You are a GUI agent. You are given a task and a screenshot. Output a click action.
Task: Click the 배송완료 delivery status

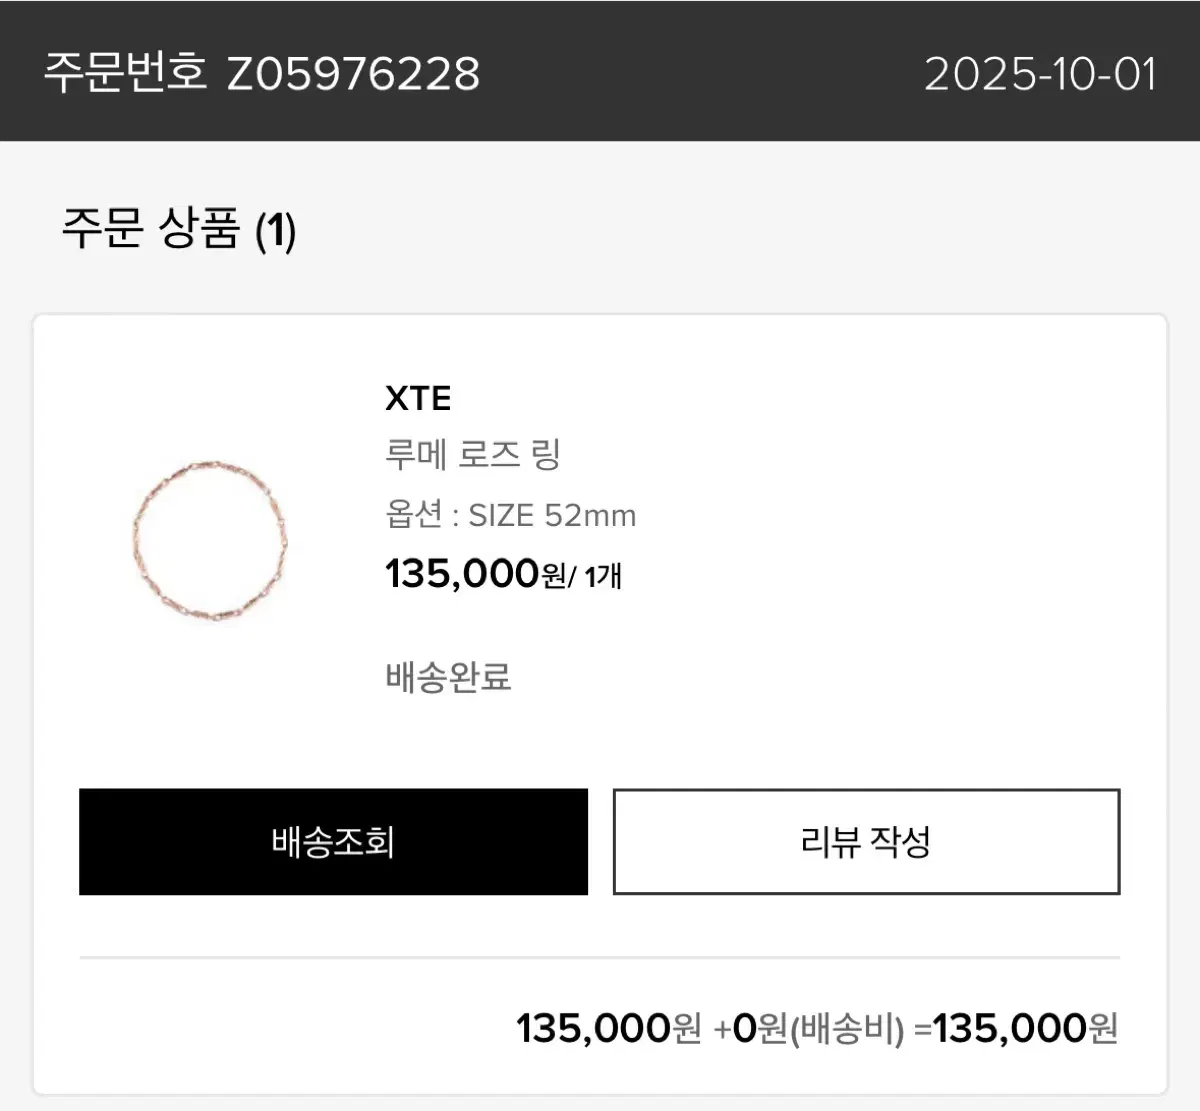[x=448, y=677]
